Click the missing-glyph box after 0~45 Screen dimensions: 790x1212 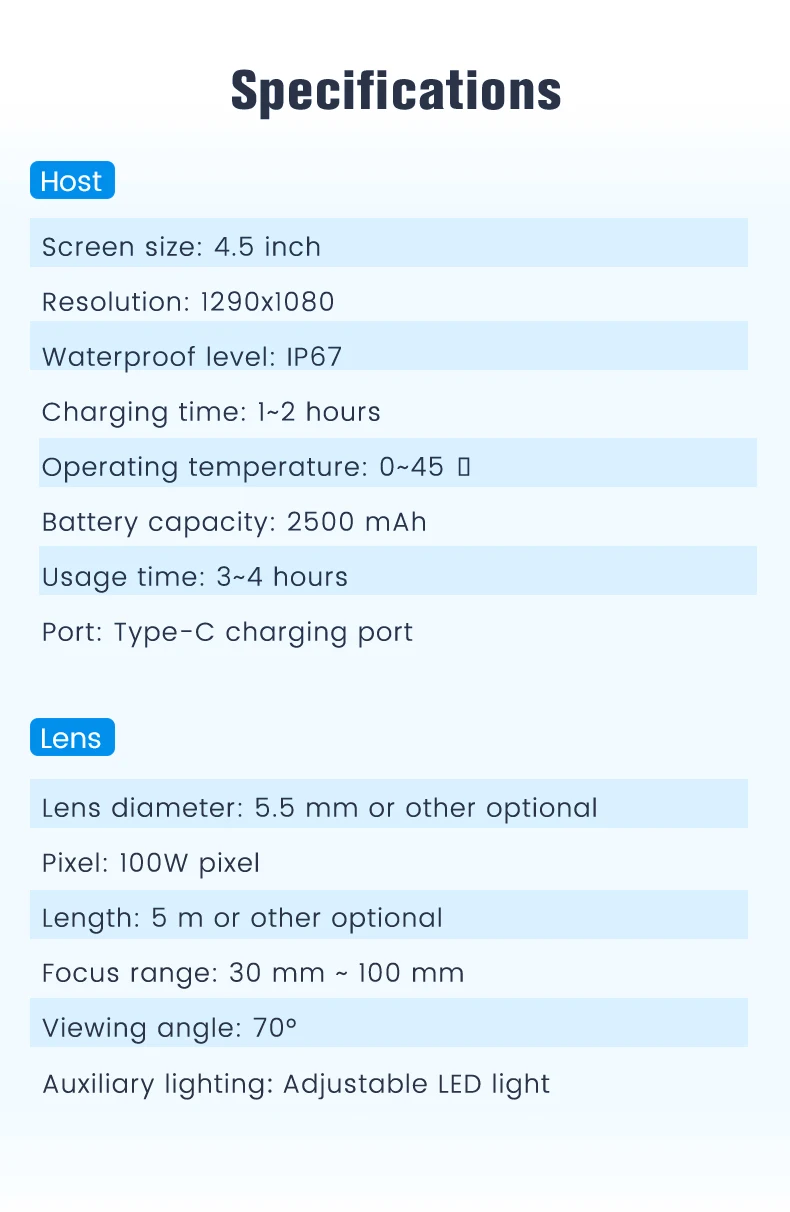coord(463,467)
